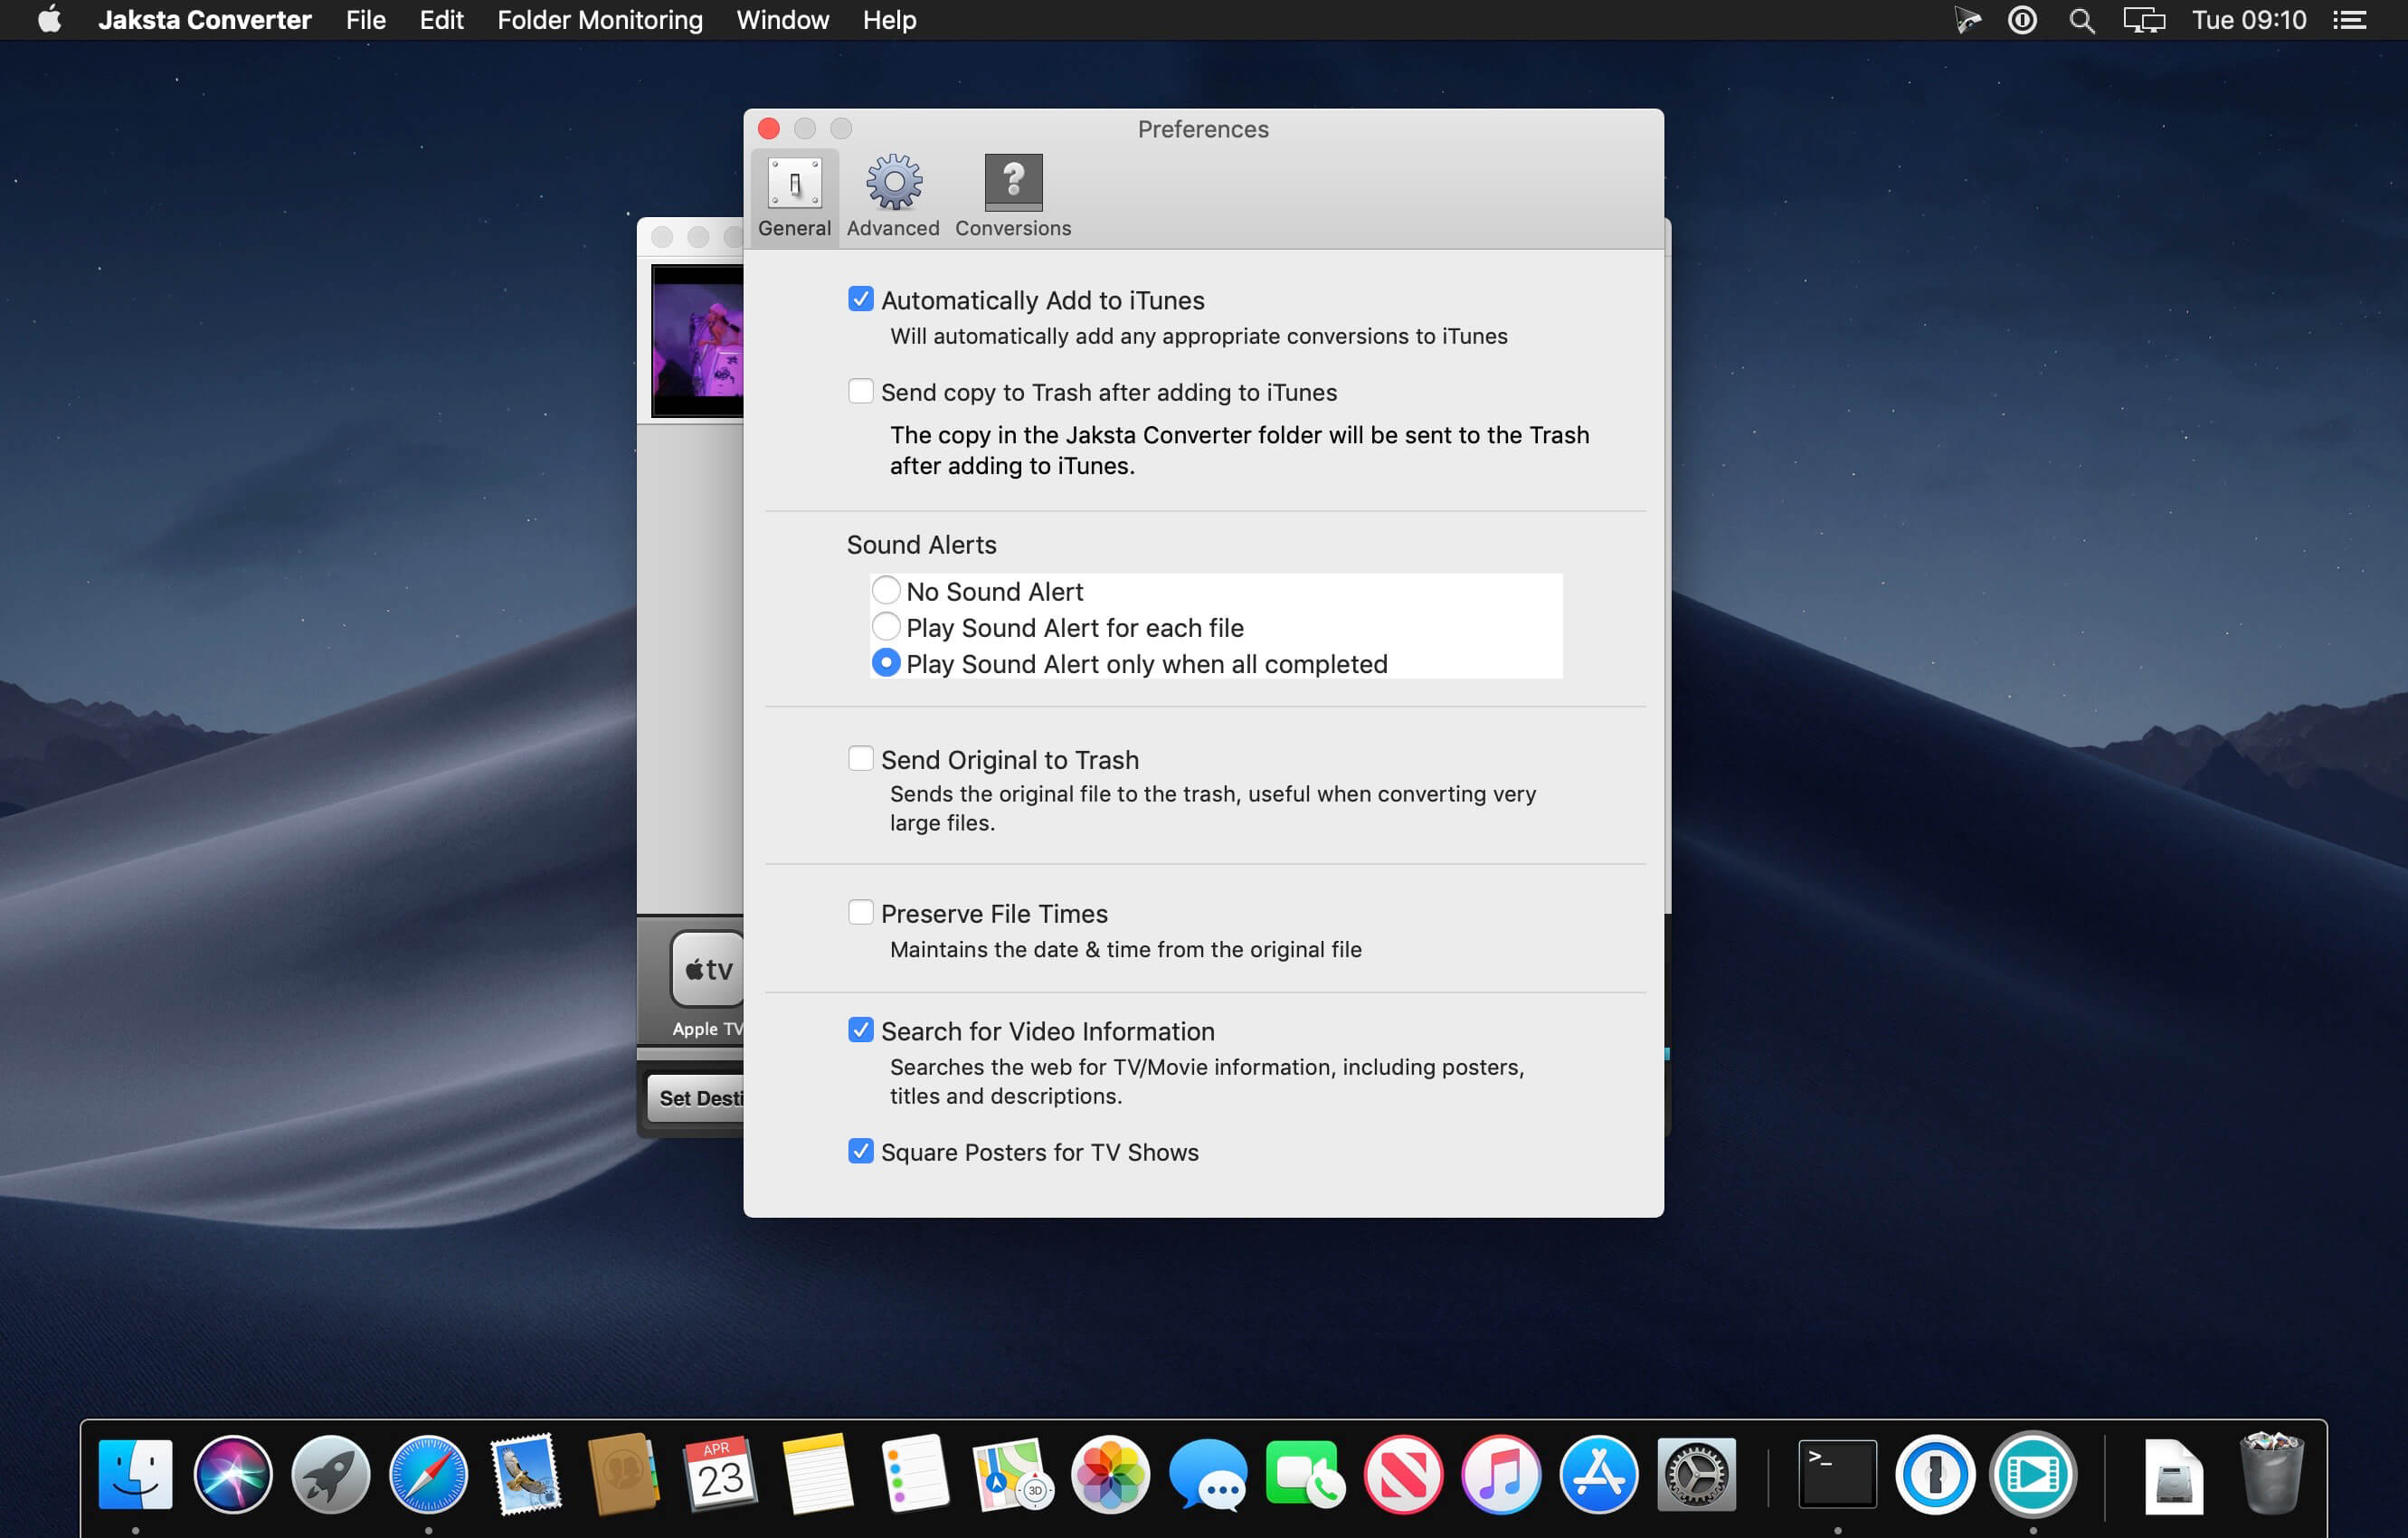Viewport: 2408px width, 1538px height.
Task: Open Notes from the dock
Action: 818,1474
